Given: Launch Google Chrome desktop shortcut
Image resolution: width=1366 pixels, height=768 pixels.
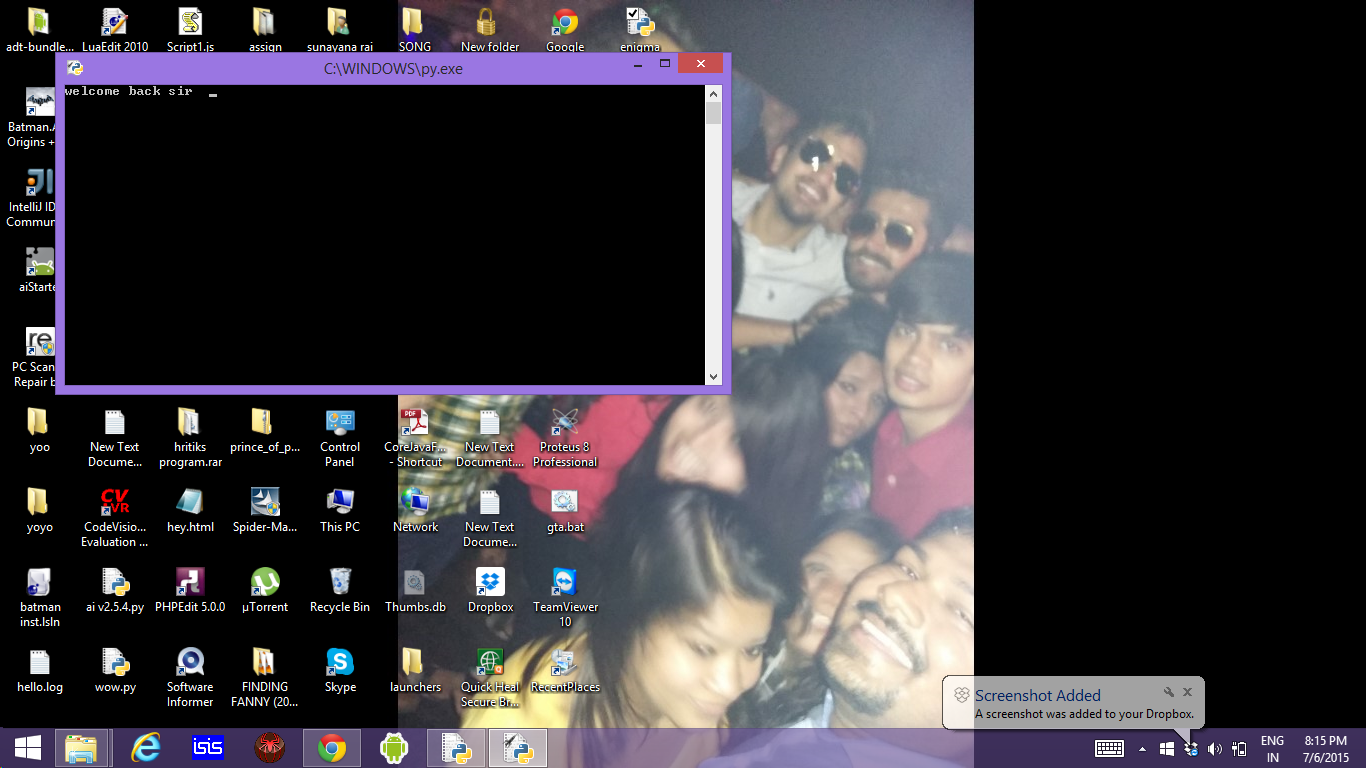Looking at the screenshot, I should click(x=565, y=30).
